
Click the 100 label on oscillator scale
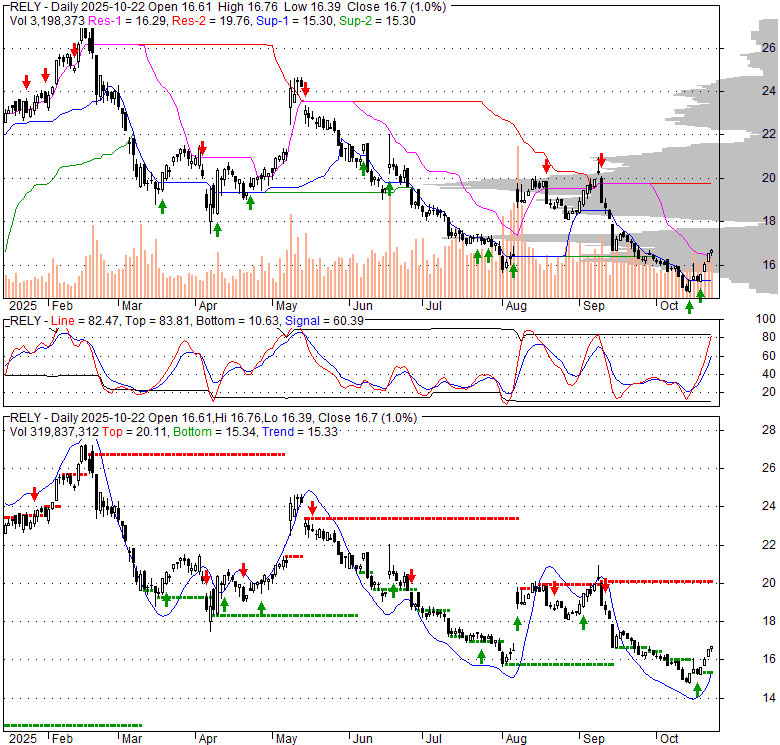click(x=766, y=319)
